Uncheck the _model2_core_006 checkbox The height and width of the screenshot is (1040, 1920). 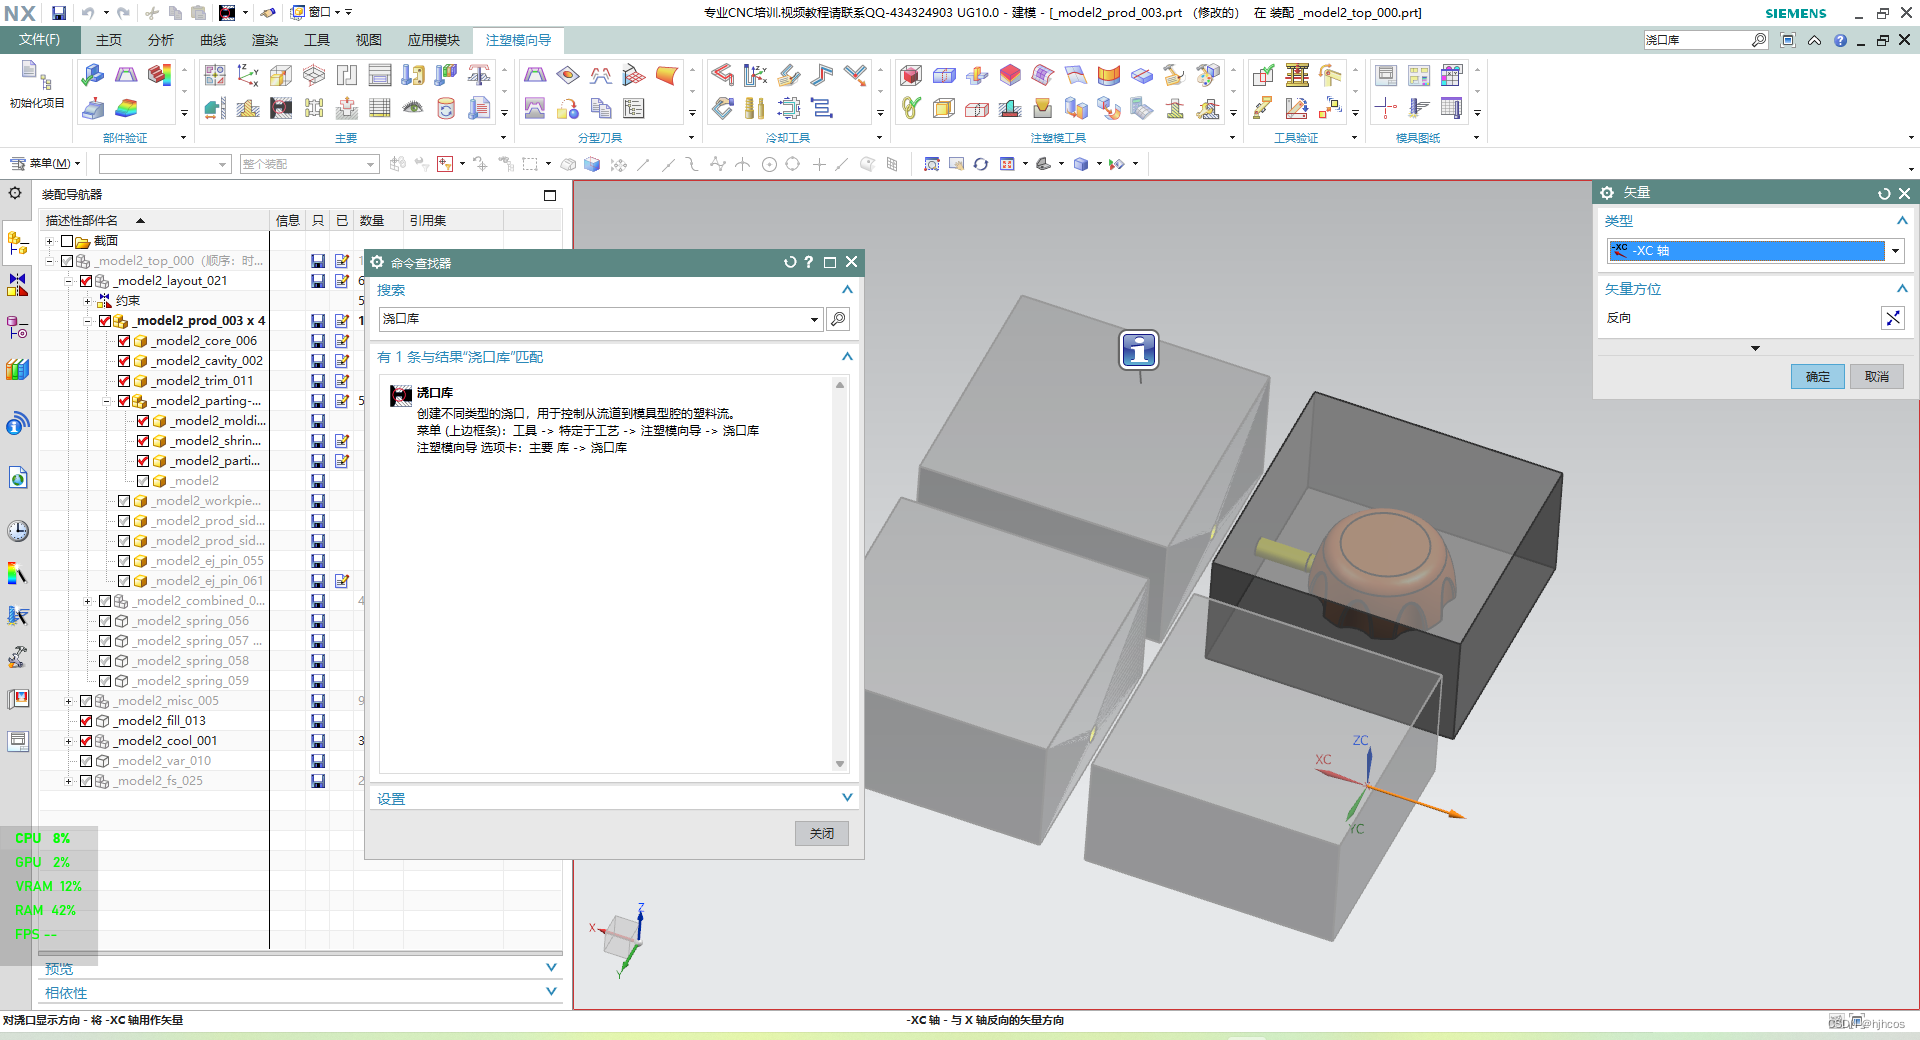tap(124, 341)
